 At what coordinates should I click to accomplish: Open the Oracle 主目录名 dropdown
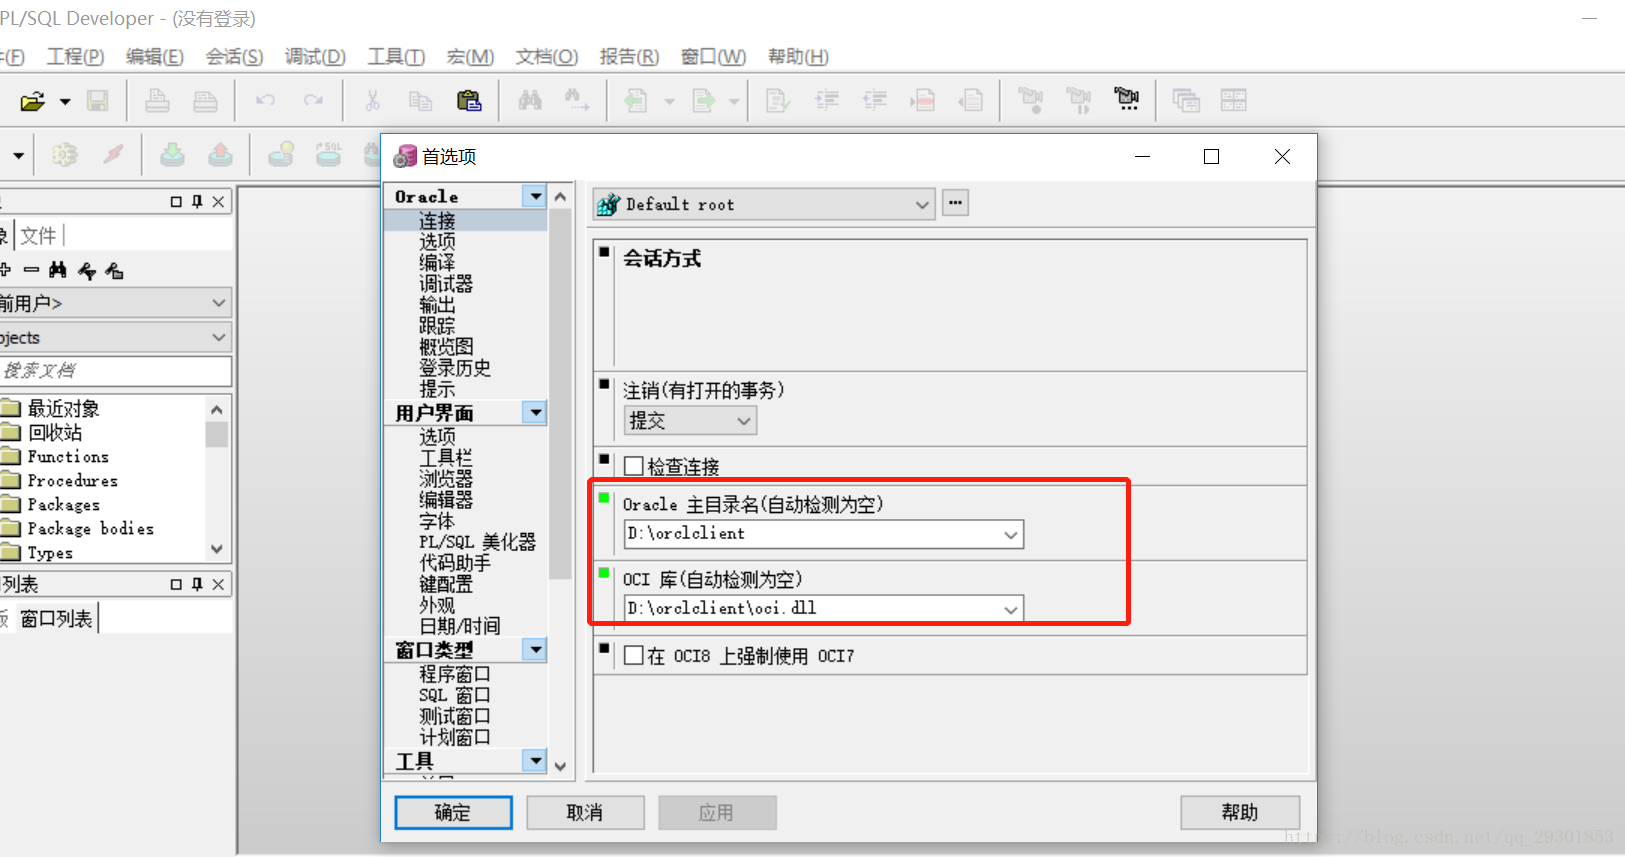tap(1011, 534)
